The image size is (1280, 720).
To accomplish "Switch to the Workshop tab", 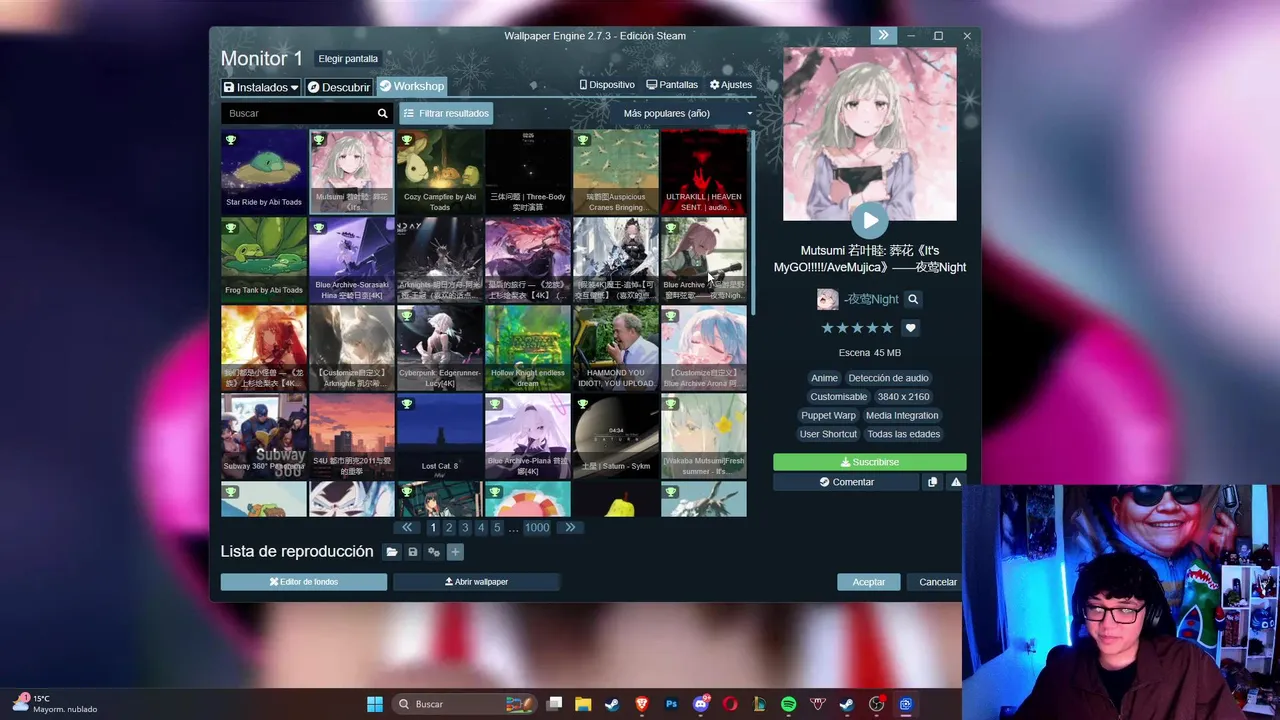I will pos(411,86).
